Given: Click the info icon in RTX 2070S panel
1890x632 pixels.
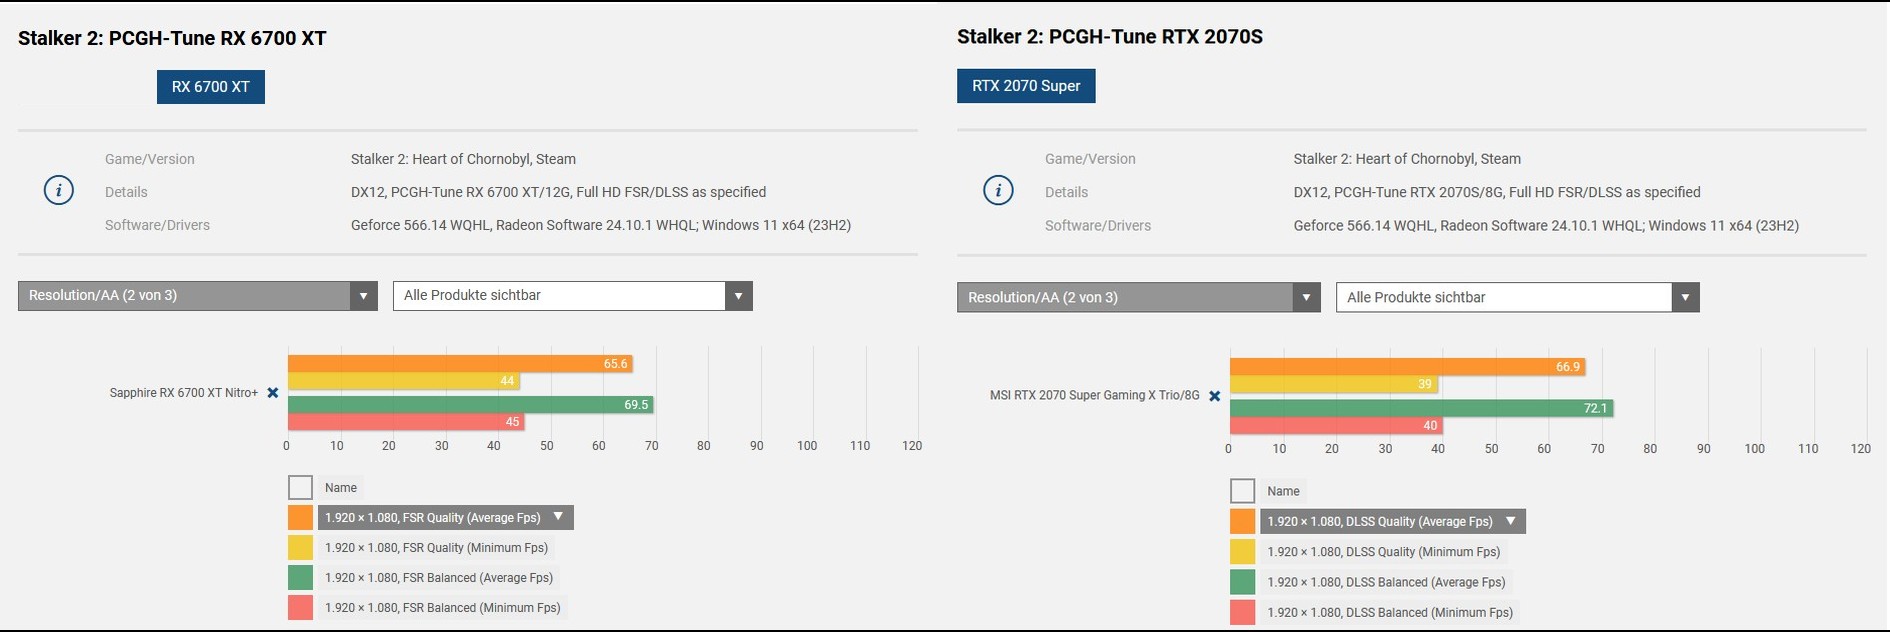Looking at the screenshot, I should [998, 190].
